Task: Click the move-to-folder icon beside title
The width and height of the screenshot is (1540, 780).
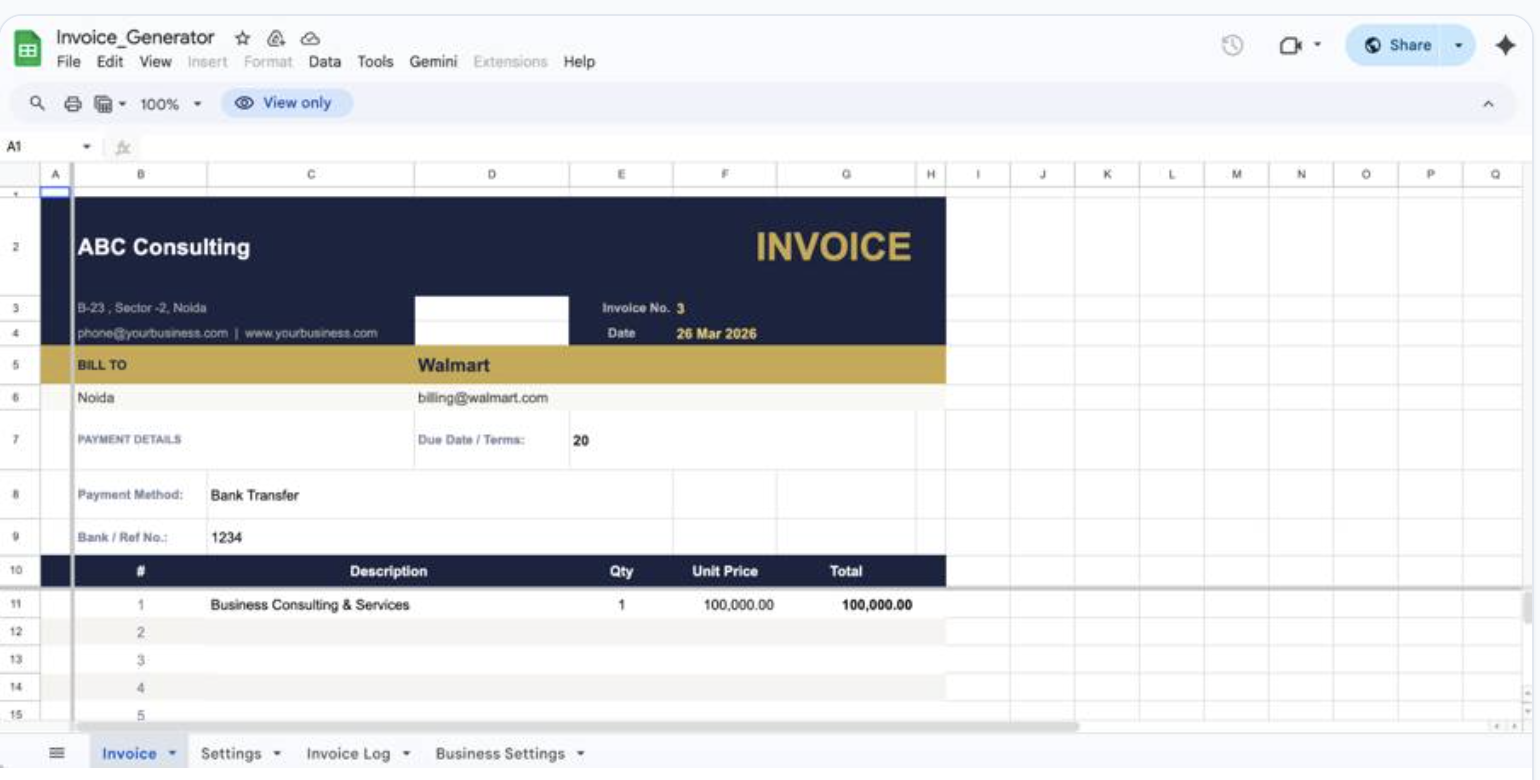Action: [x=276, y=38]
